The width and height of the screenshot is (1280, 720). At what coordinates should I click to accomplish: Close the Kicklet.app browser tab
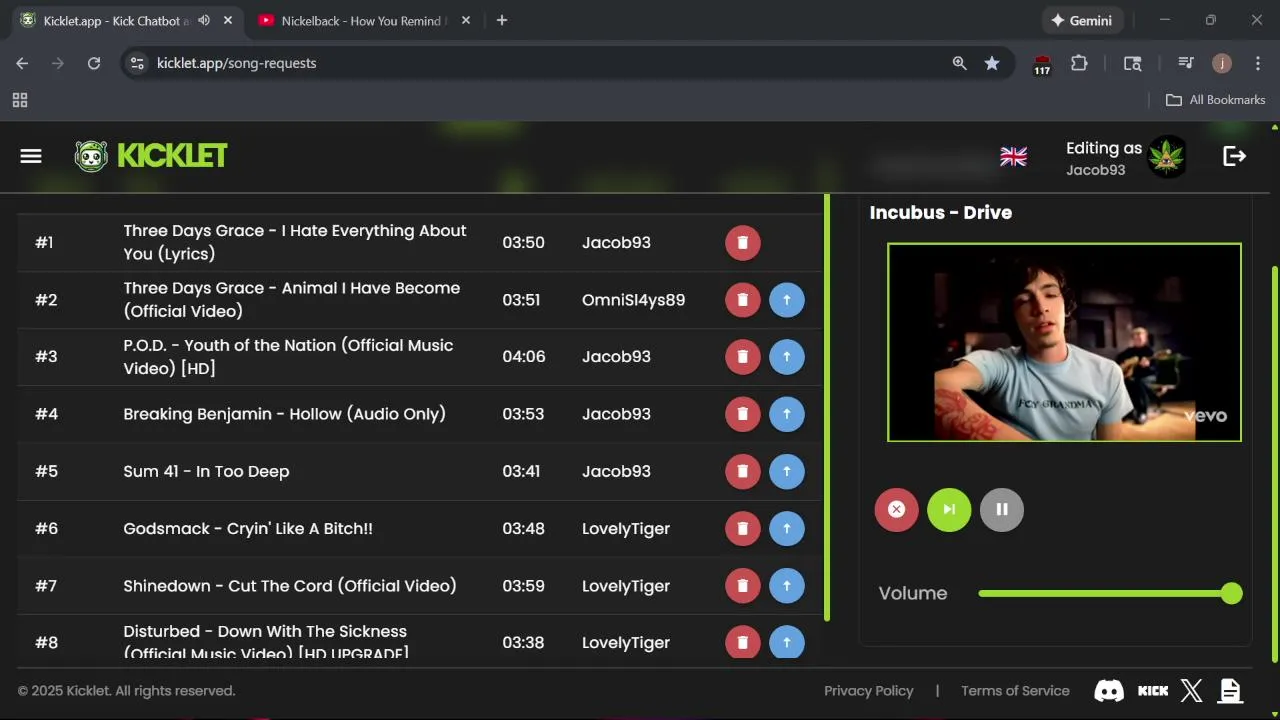229,20
